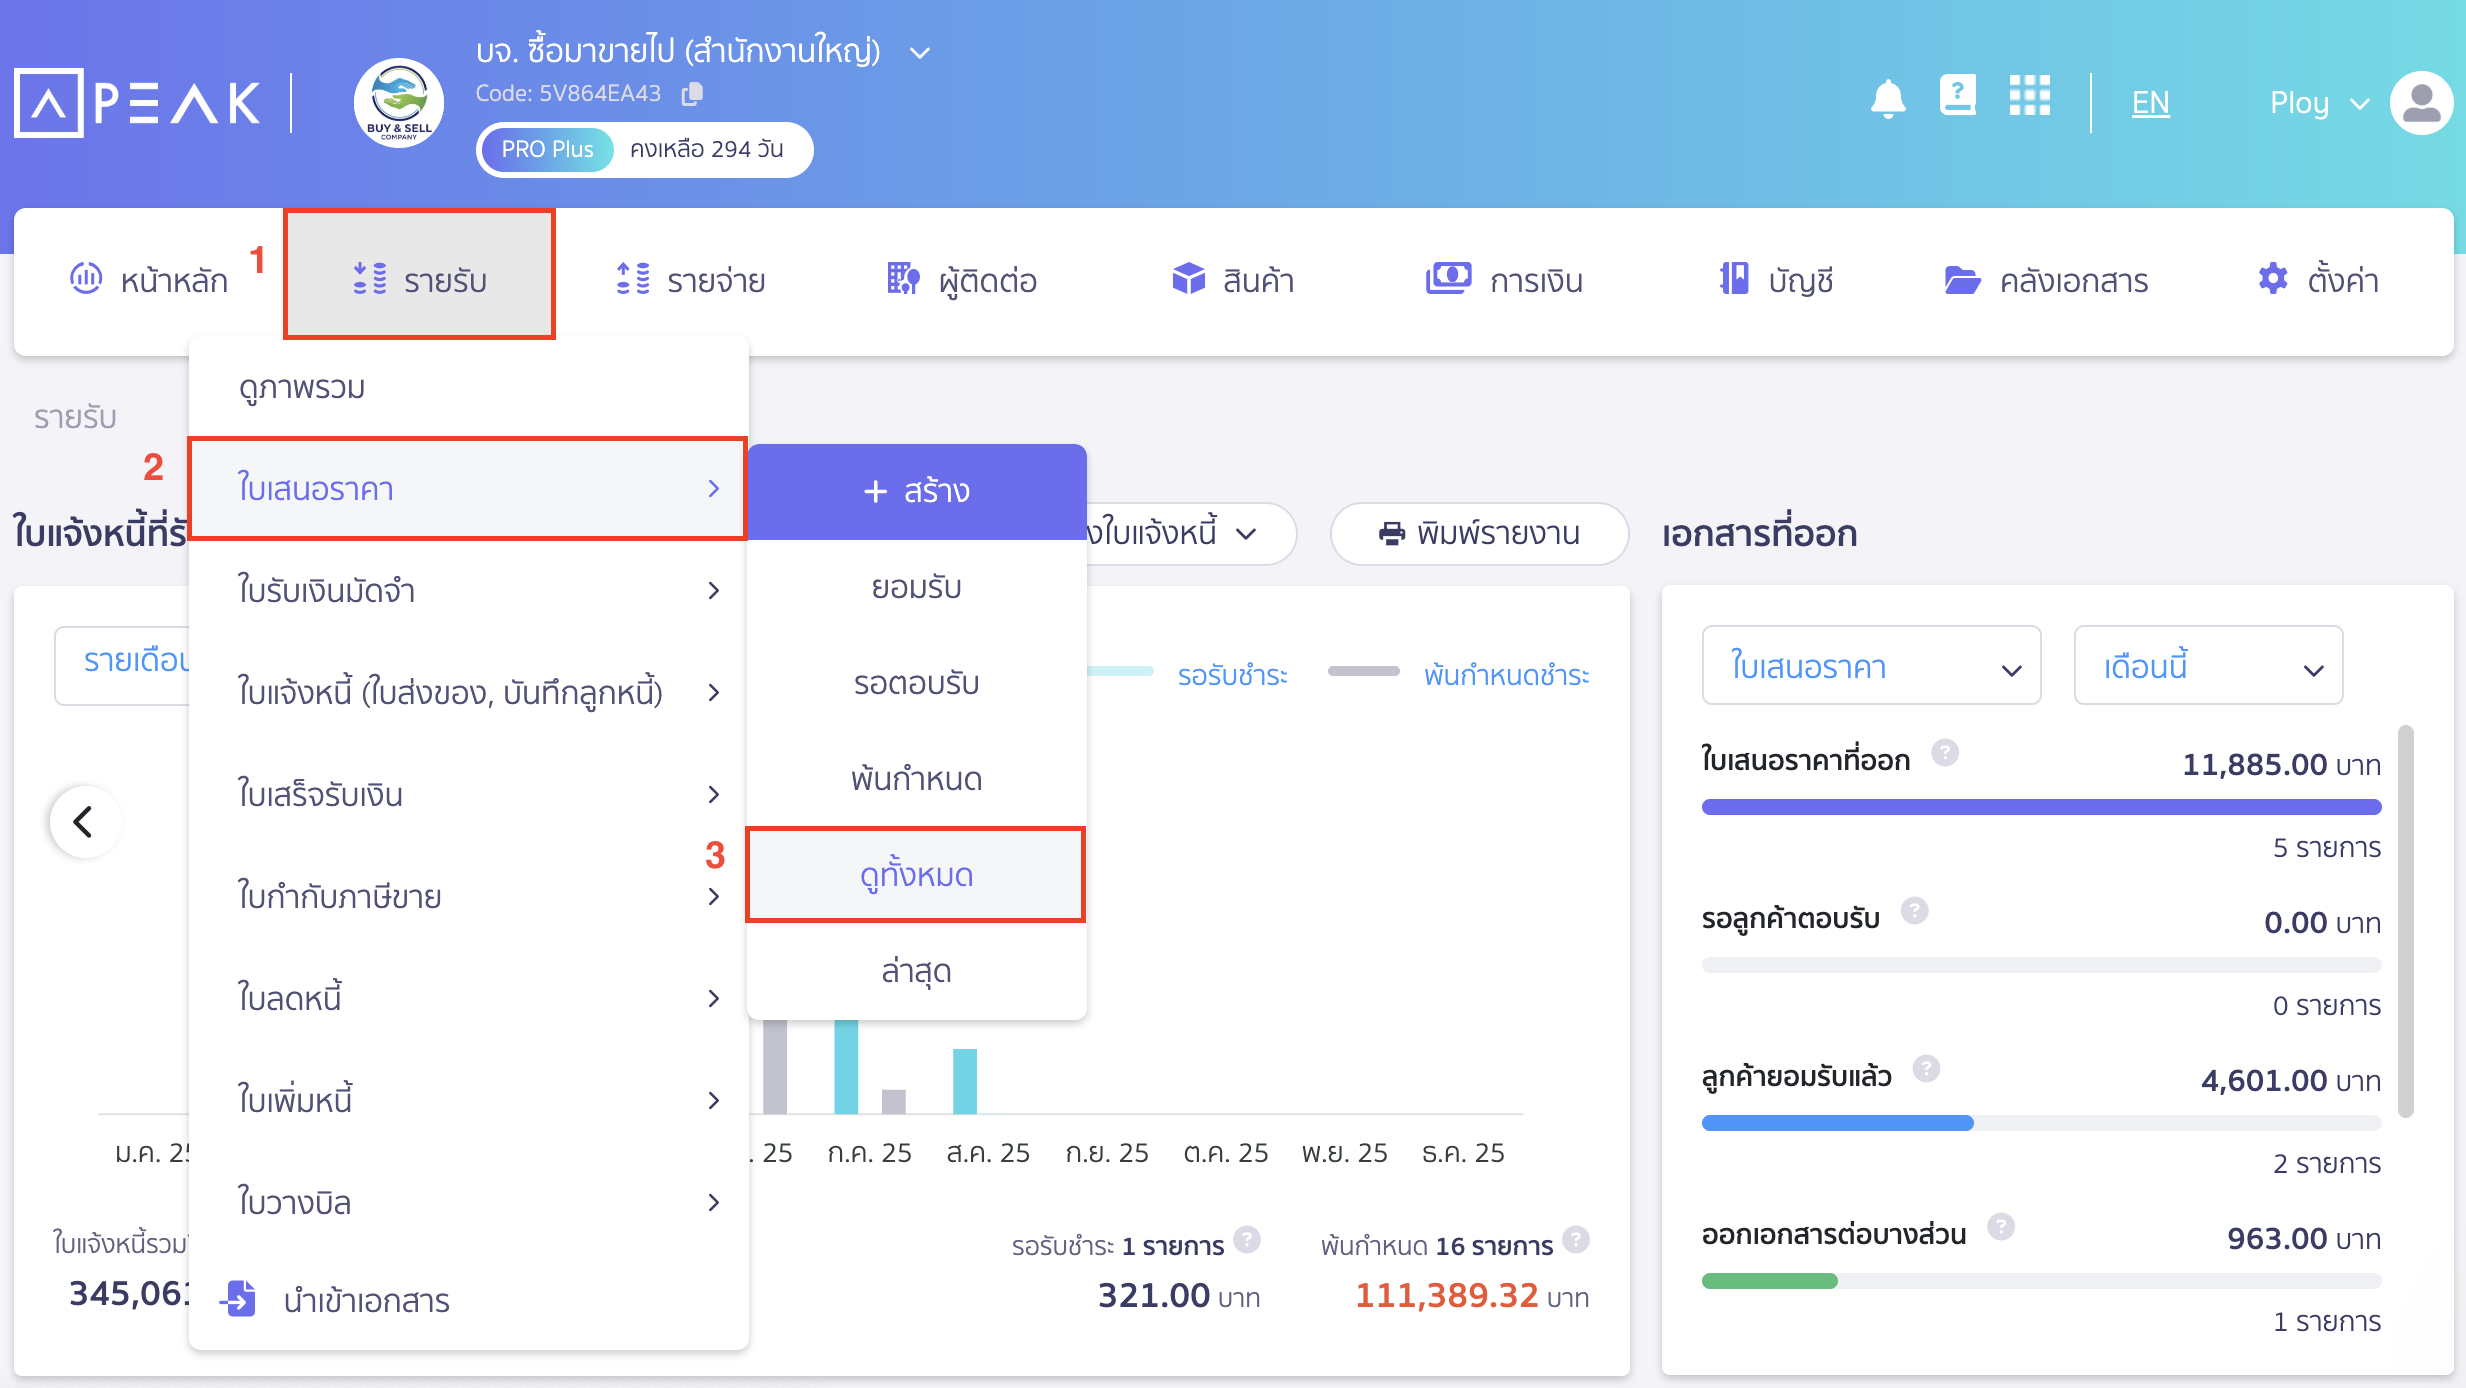Open the notifications bell
Viewport: 2466px width, 1388px height.
click(x=1888, y=100)
